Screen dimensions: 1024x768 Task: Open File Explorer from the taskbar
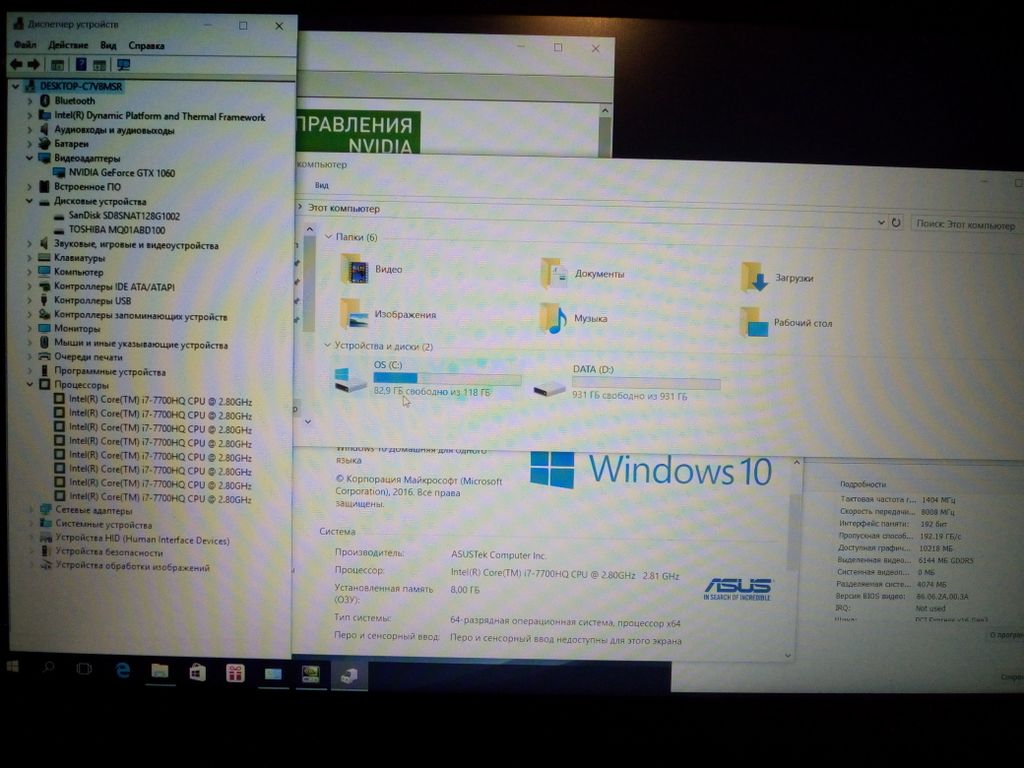(x=160, y=671)
